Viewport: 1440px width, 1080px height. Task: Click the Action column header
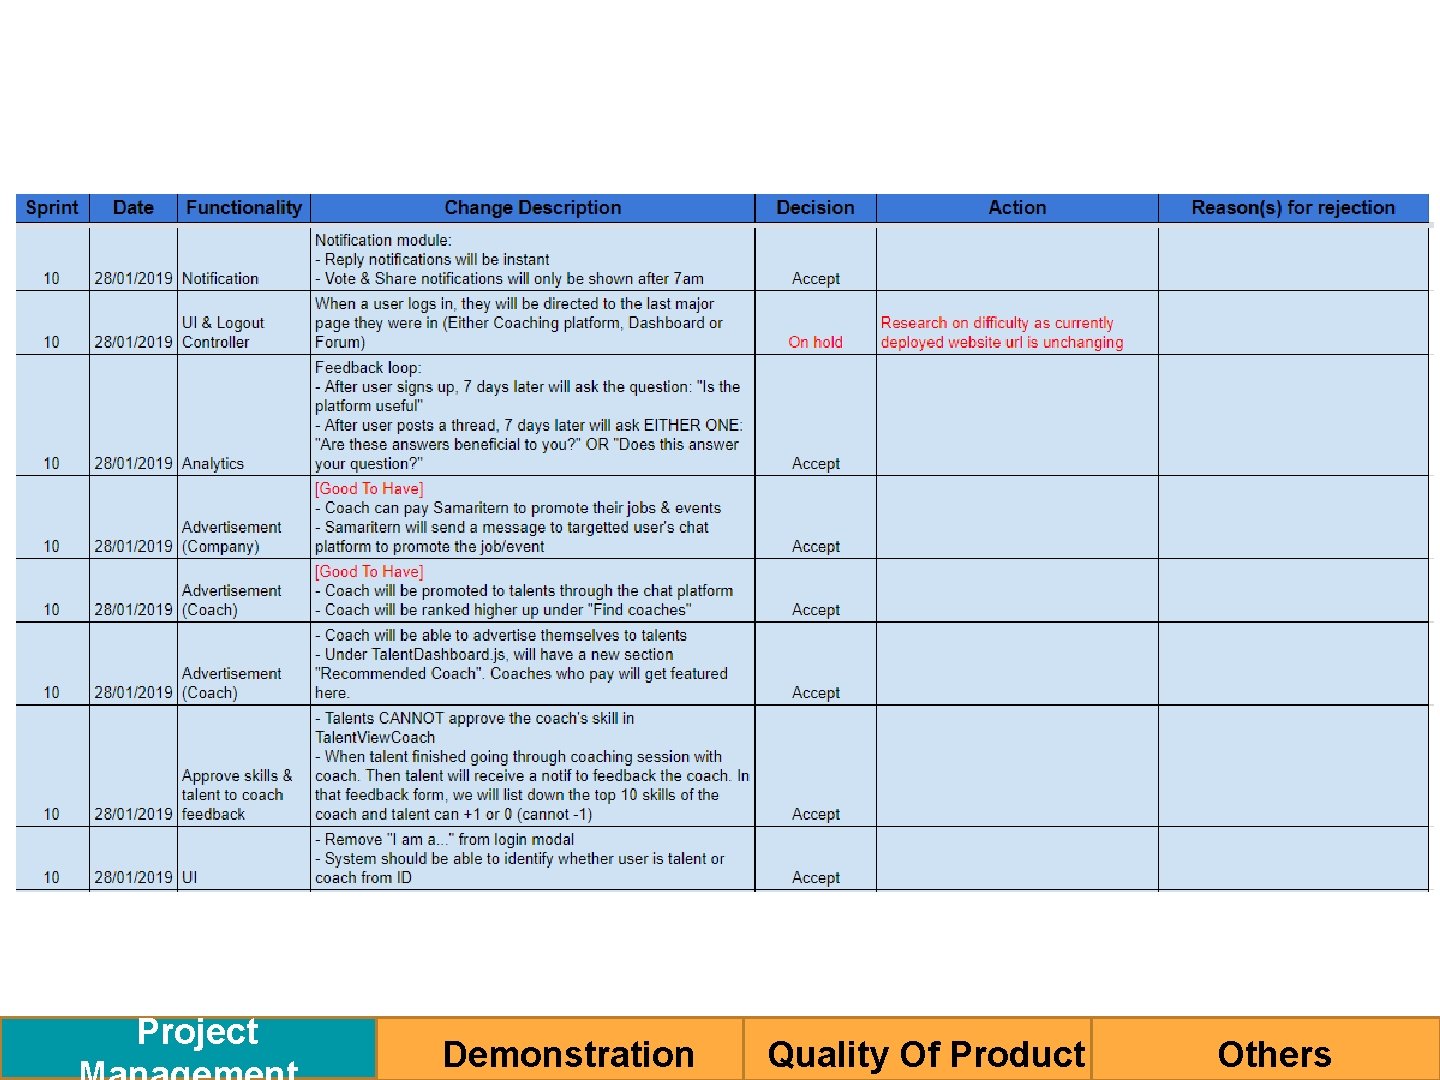[x=1017, y=208]
